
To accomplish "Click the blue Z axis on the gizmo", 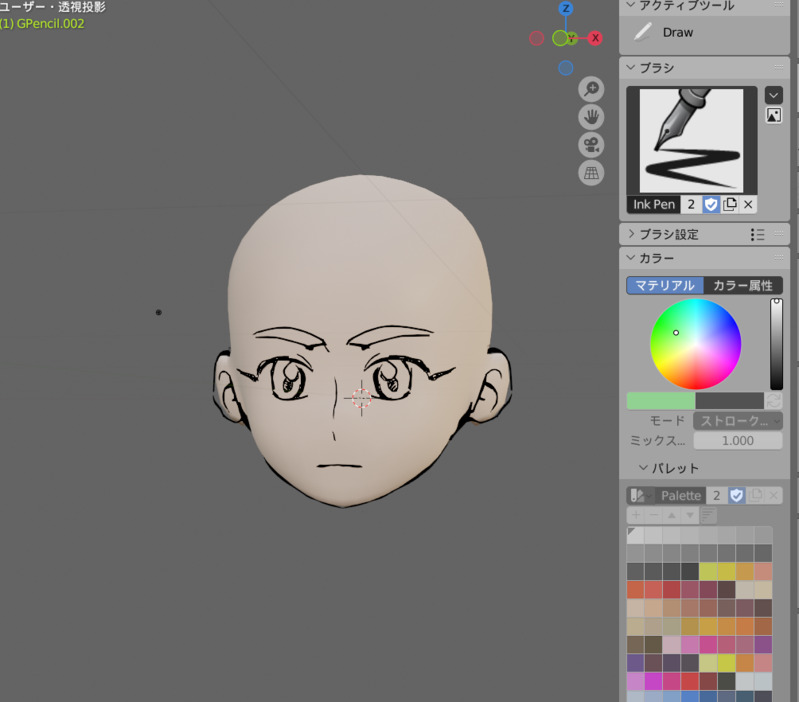I will (566, 8).
